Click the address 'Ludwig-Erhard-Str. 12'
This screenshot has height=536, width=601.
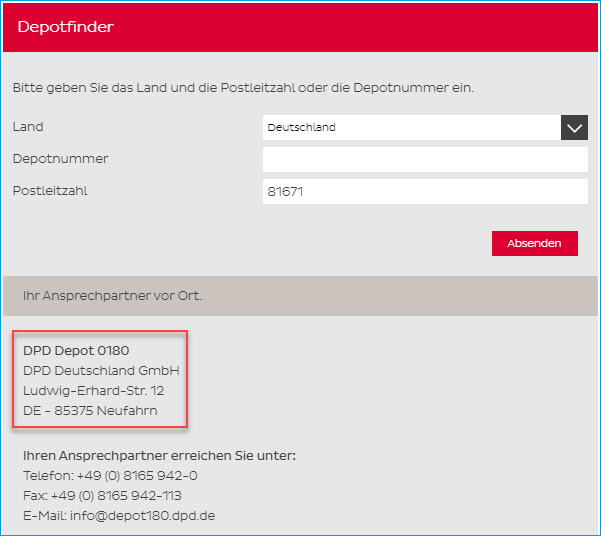94,391
